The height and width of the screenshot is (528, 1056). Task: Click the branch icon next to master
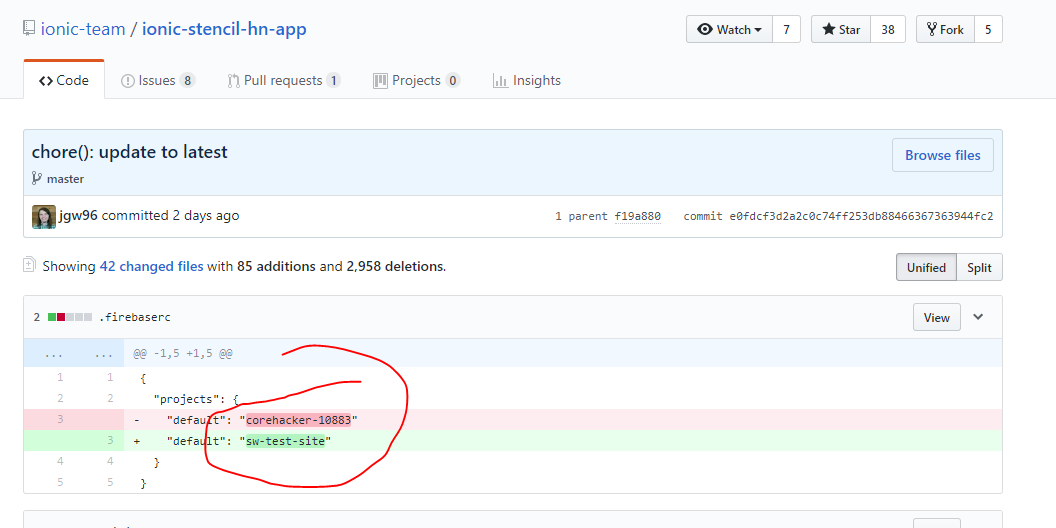pyautogui.click(x=36, y=178)
